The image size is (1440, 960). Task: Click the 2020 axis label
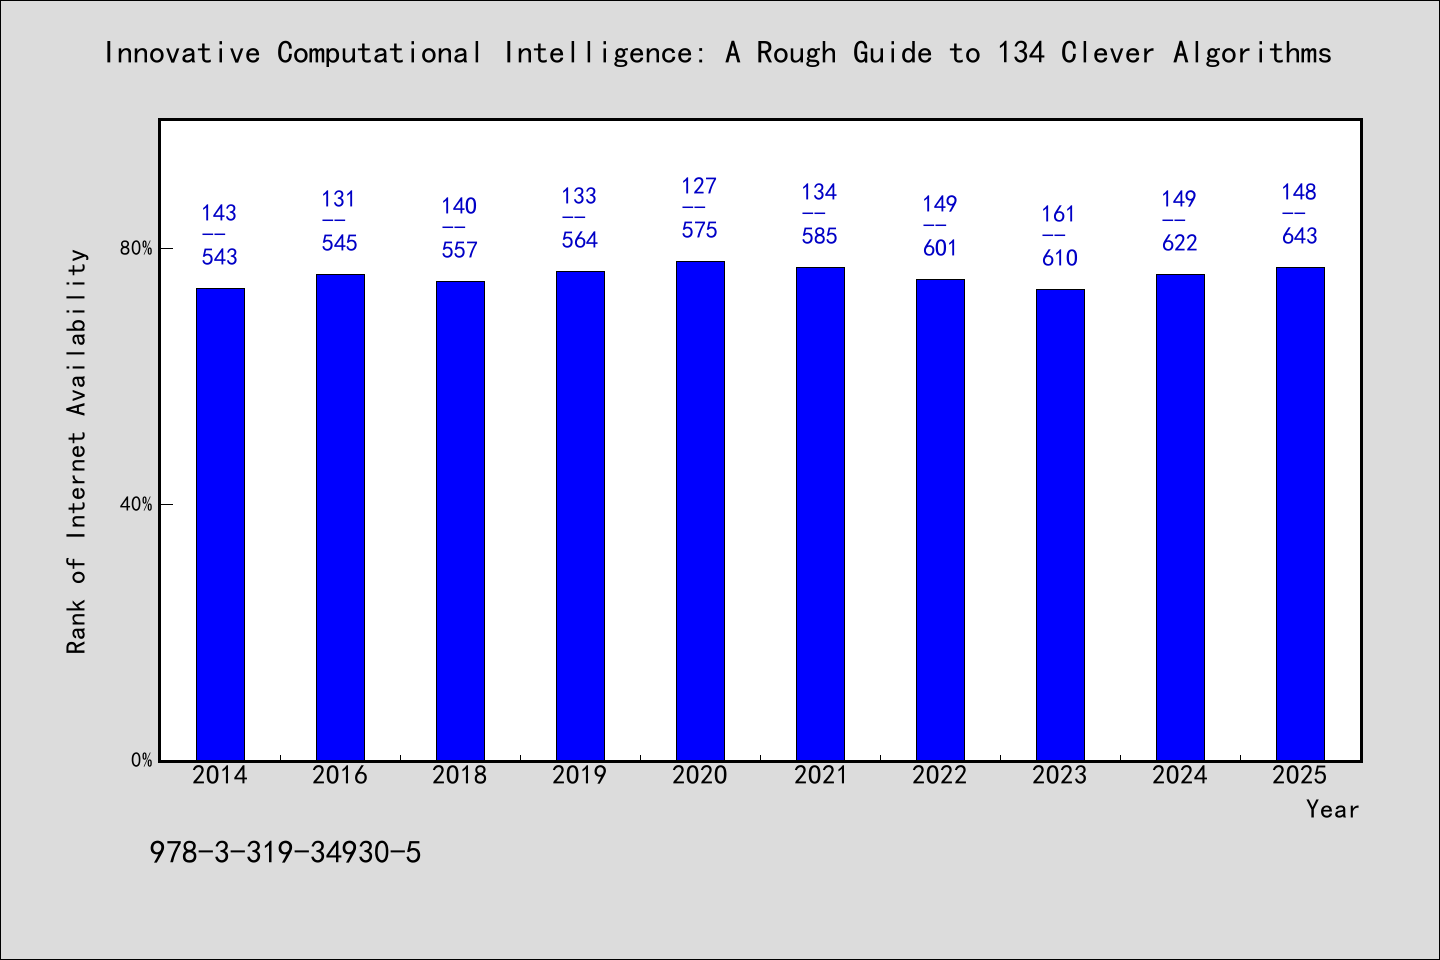(700, 775)
